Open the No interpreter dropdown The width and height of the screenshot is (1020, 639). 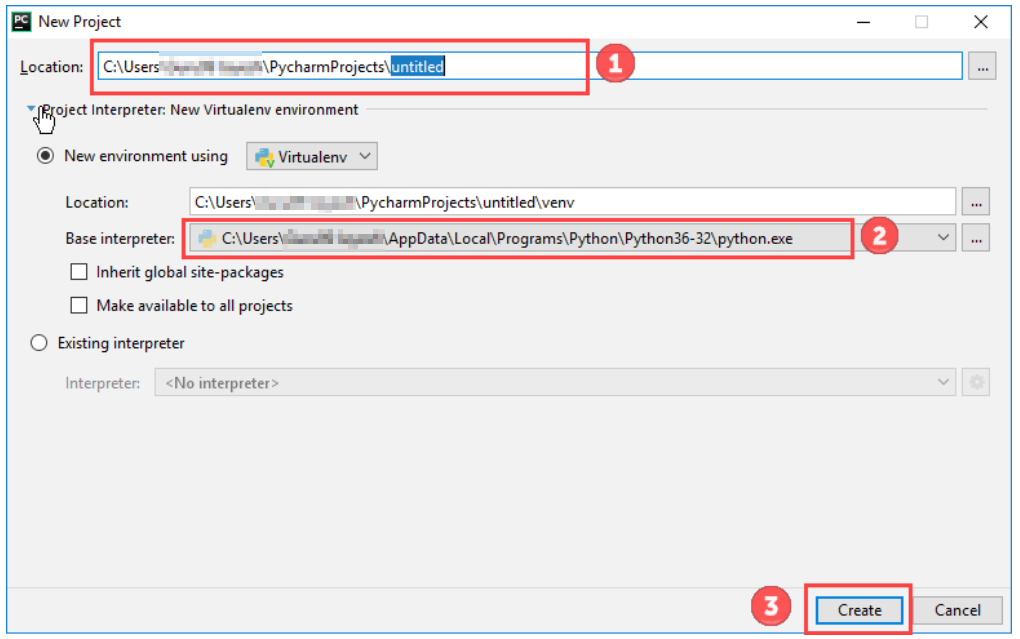click(x=555, y=383)
